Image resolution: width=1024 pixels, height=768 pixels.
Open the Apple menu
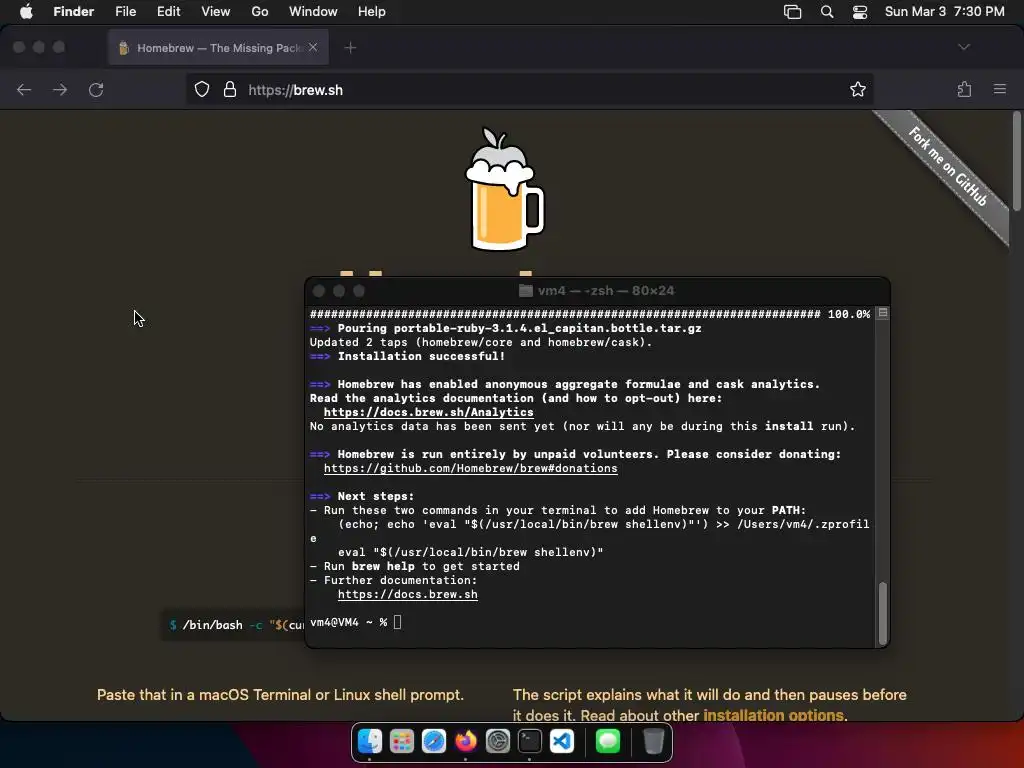coord(26,12)
